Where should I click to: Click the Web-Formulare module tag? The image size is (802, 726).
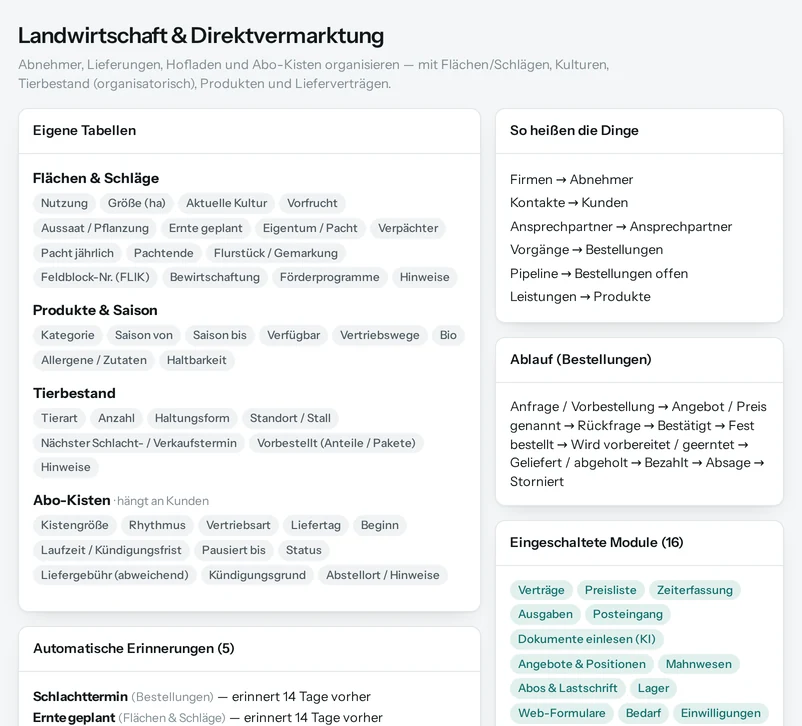(x=562, y=713)
